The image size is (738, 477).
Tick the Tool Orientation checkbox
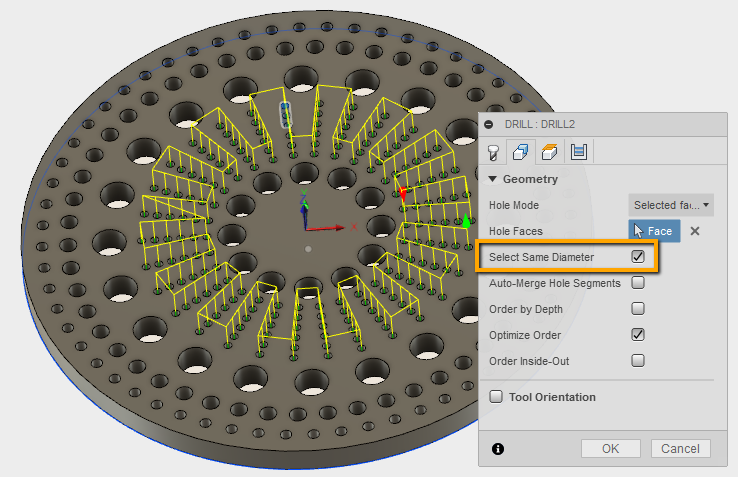point(496,397)
